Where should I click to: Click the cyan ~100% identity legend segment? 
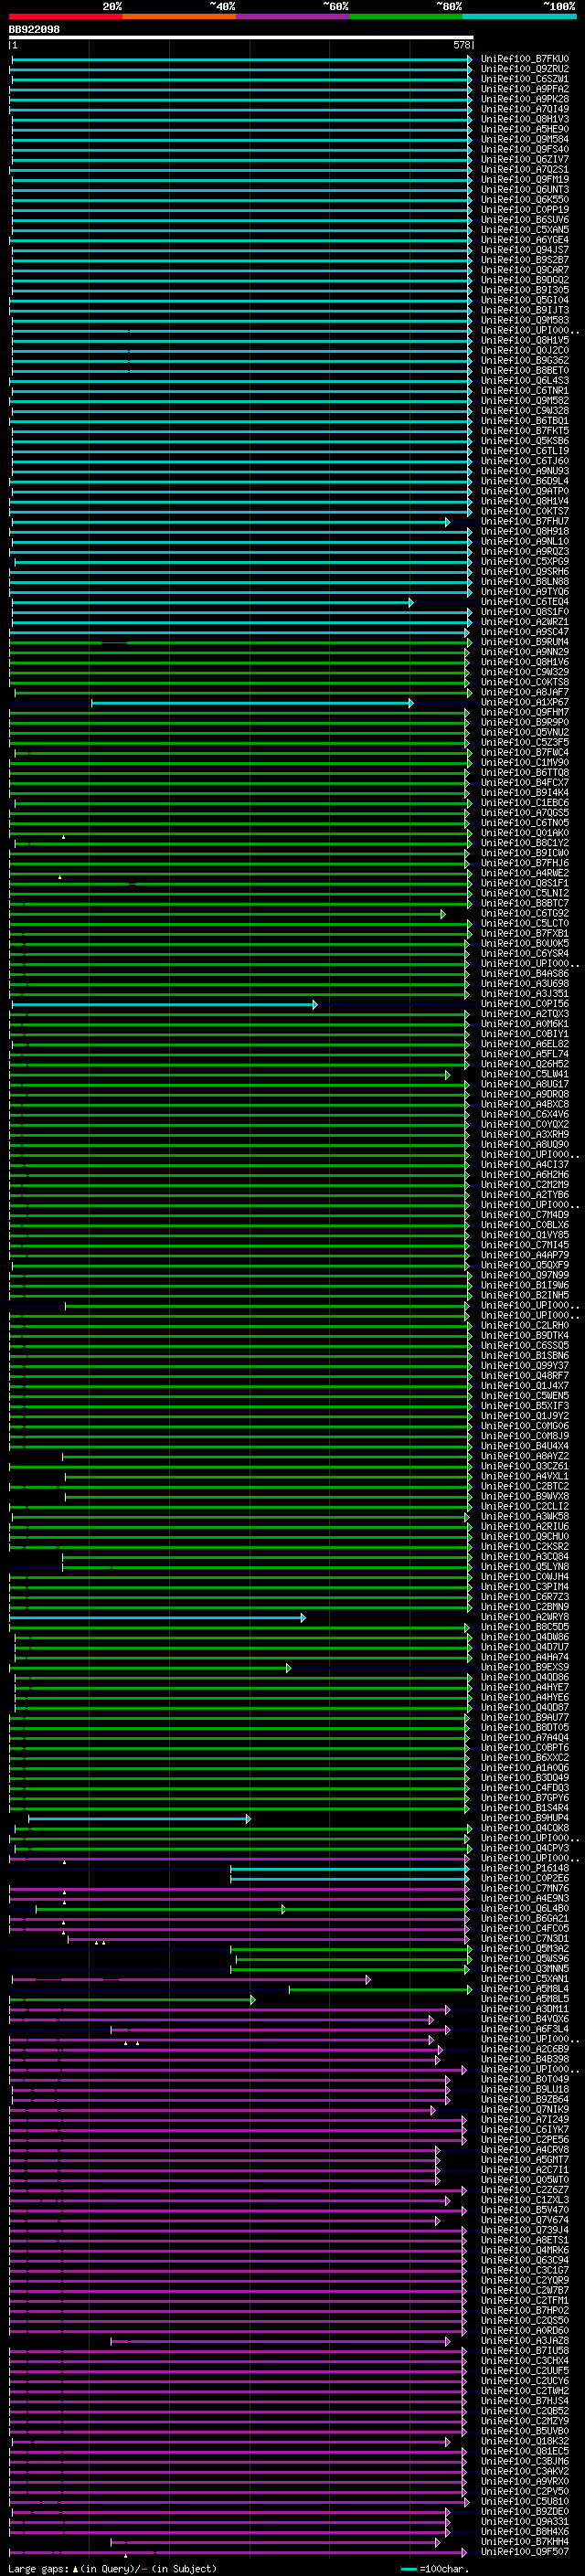(x=519, y=17)
